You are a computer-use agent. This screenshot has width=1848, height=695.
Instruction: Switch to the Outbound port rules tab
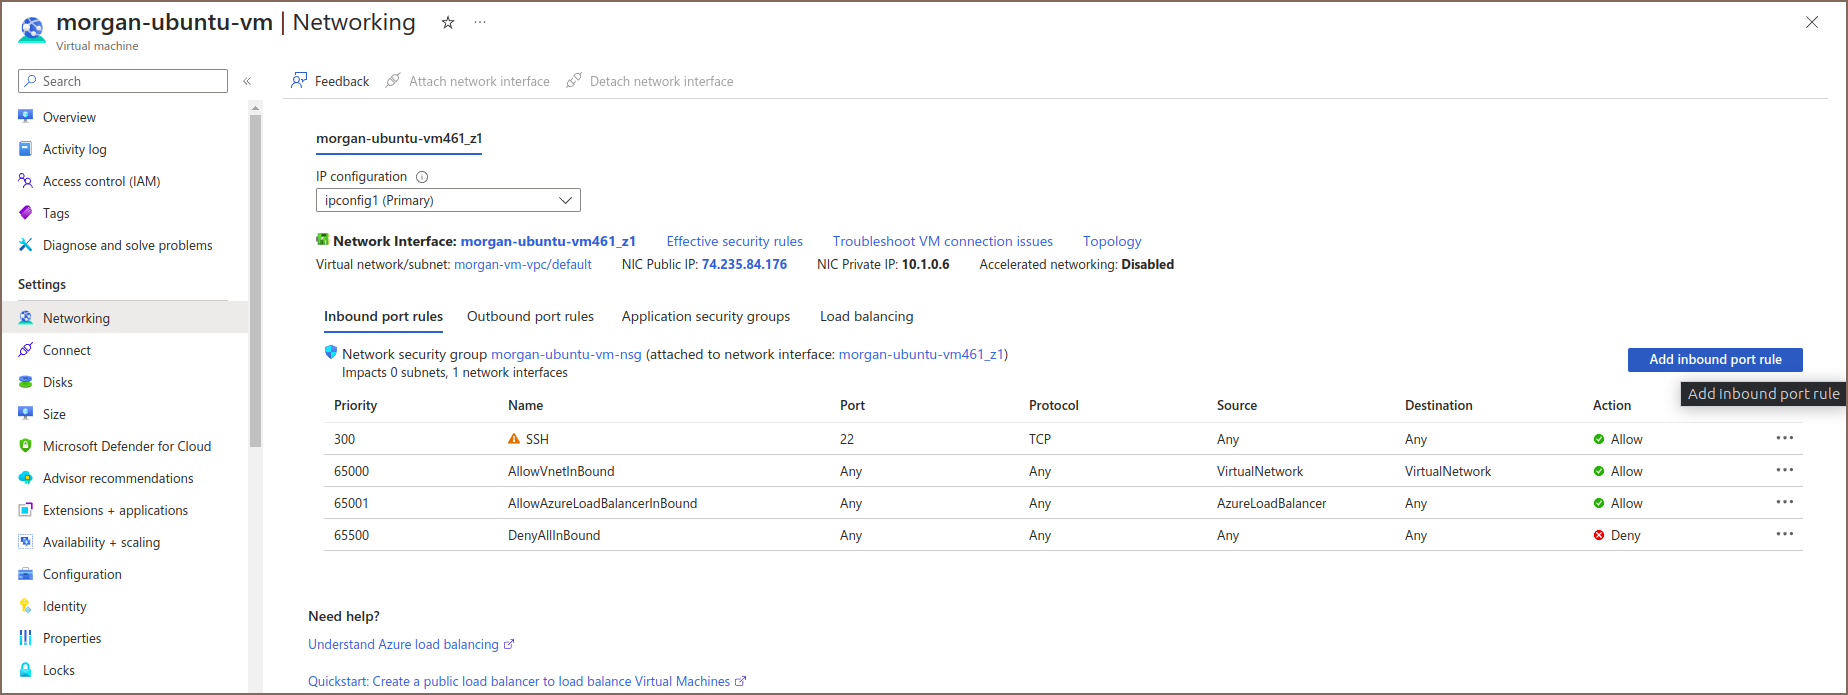coord(530,316)
